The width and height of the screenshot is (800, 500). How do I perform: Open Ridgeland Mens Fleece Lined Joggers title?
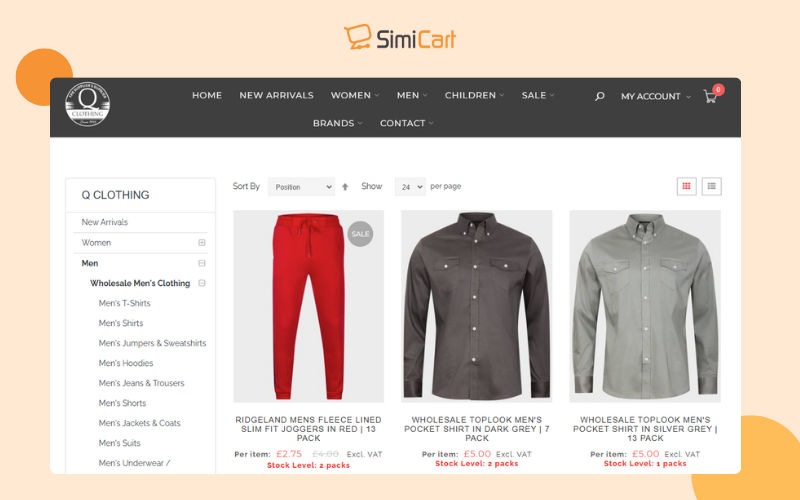point(309,429)
